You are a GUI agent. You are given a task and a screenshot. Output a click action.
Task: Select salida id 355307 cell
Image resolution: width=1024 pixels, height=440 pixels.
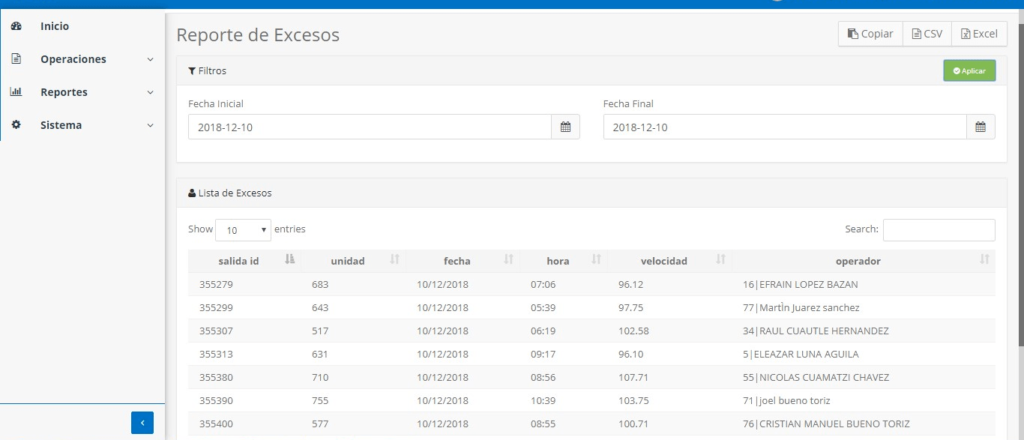point(216,331)
